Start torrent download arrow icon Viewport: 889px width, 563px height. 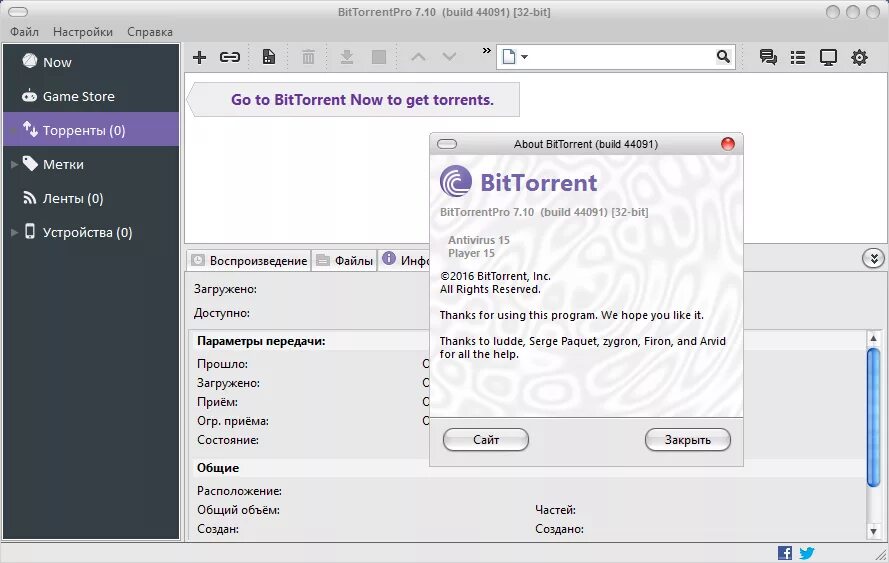pos(346,57)
